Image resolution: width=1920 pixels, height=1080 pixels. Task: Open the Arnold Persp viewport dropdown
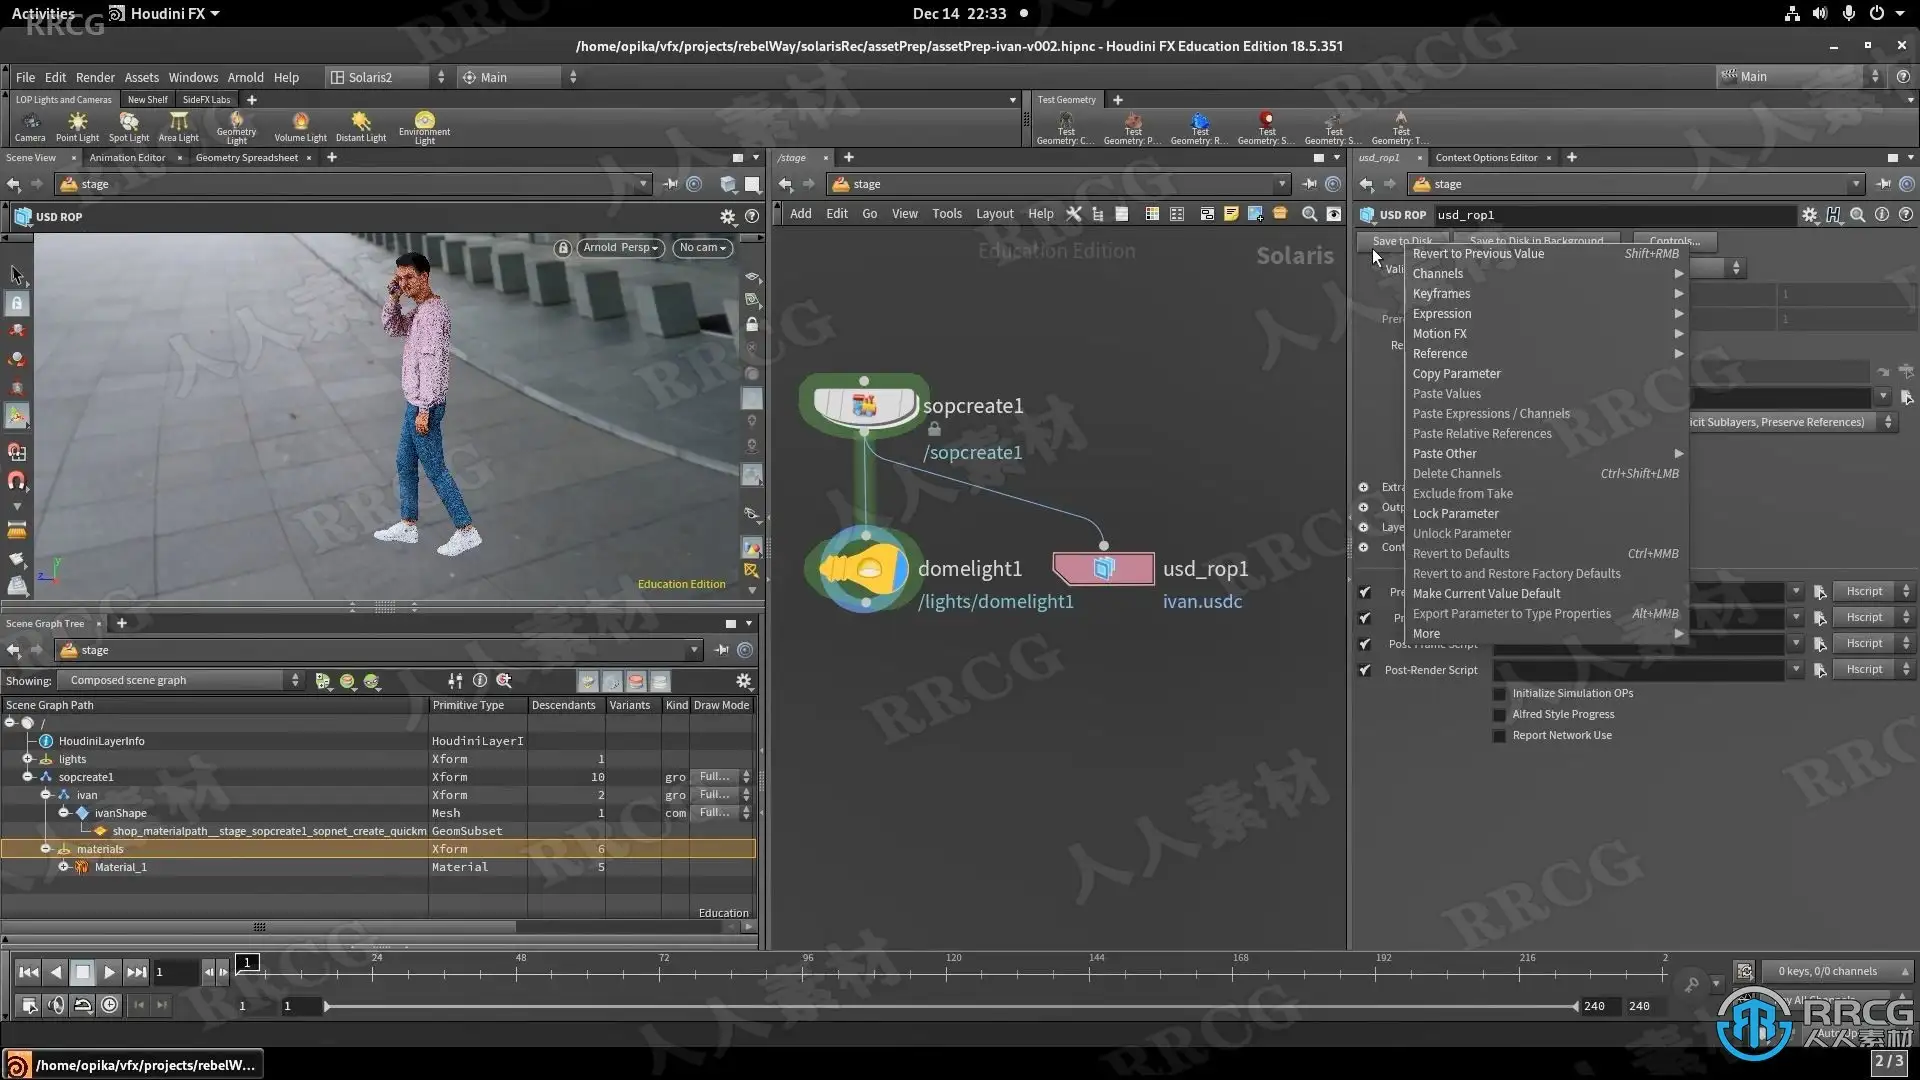[620, 248]
